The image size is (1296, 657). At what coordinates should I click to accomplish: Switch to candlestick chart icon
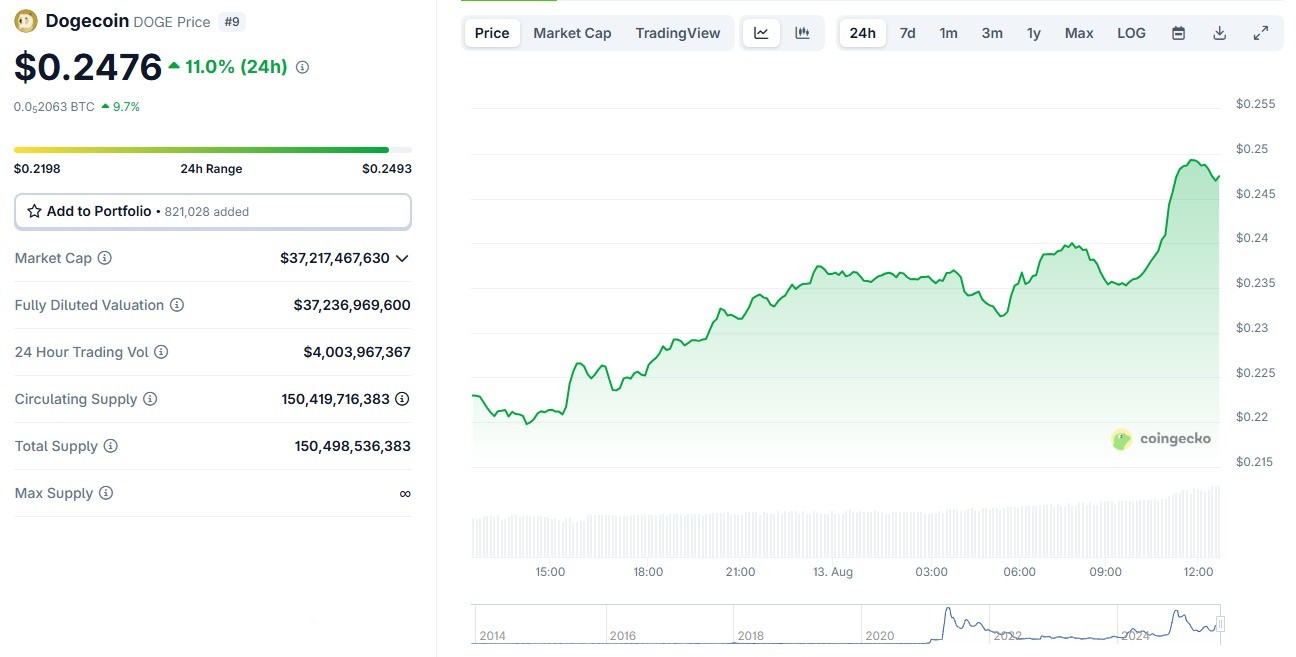pos(802,33)
